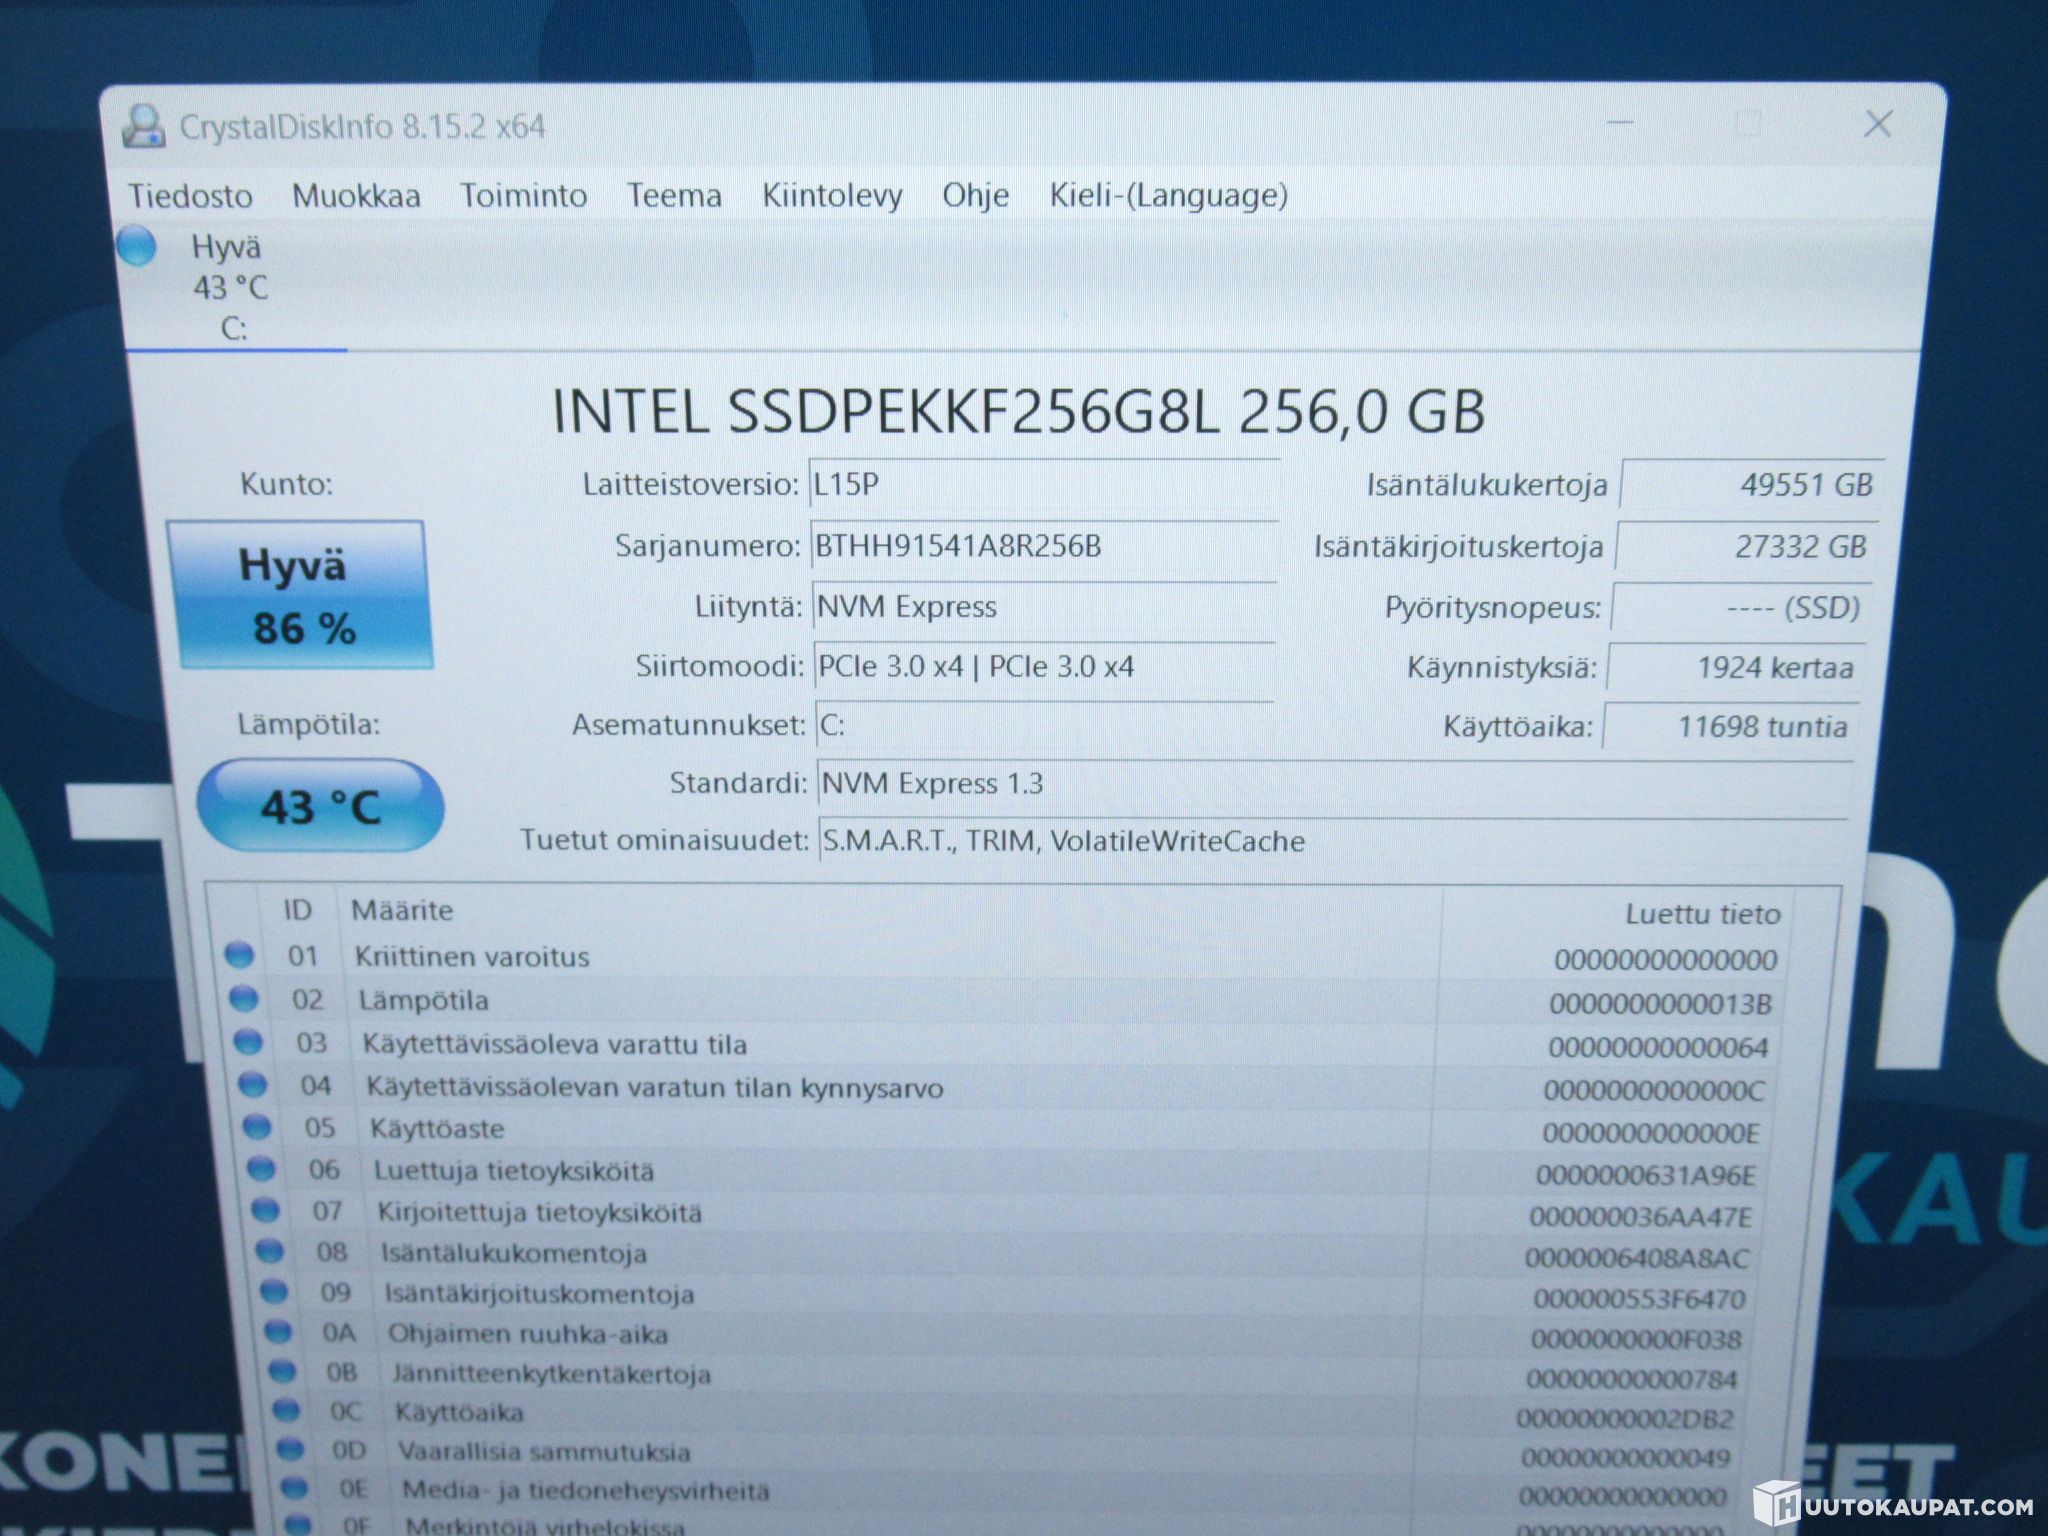Image resolution: width=2048 pixels, height=1536 pixels.
Task: Click raw value 000000000000013B for Lämpötila
Action: pyautogui.click(x=1661, y=1004)
